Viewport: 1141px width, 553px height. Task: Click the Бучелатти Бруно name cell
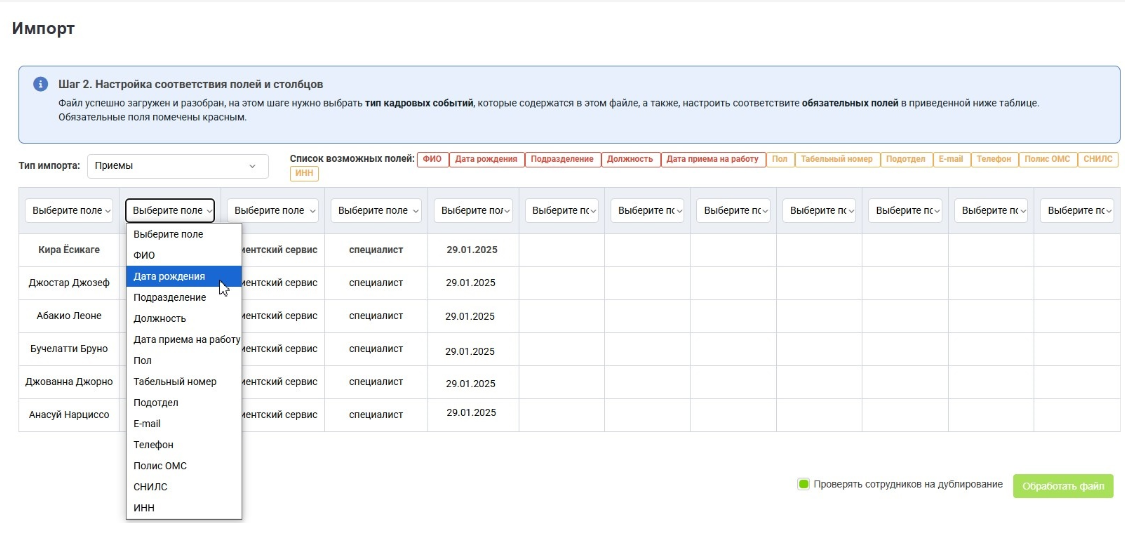pos(69,349)
